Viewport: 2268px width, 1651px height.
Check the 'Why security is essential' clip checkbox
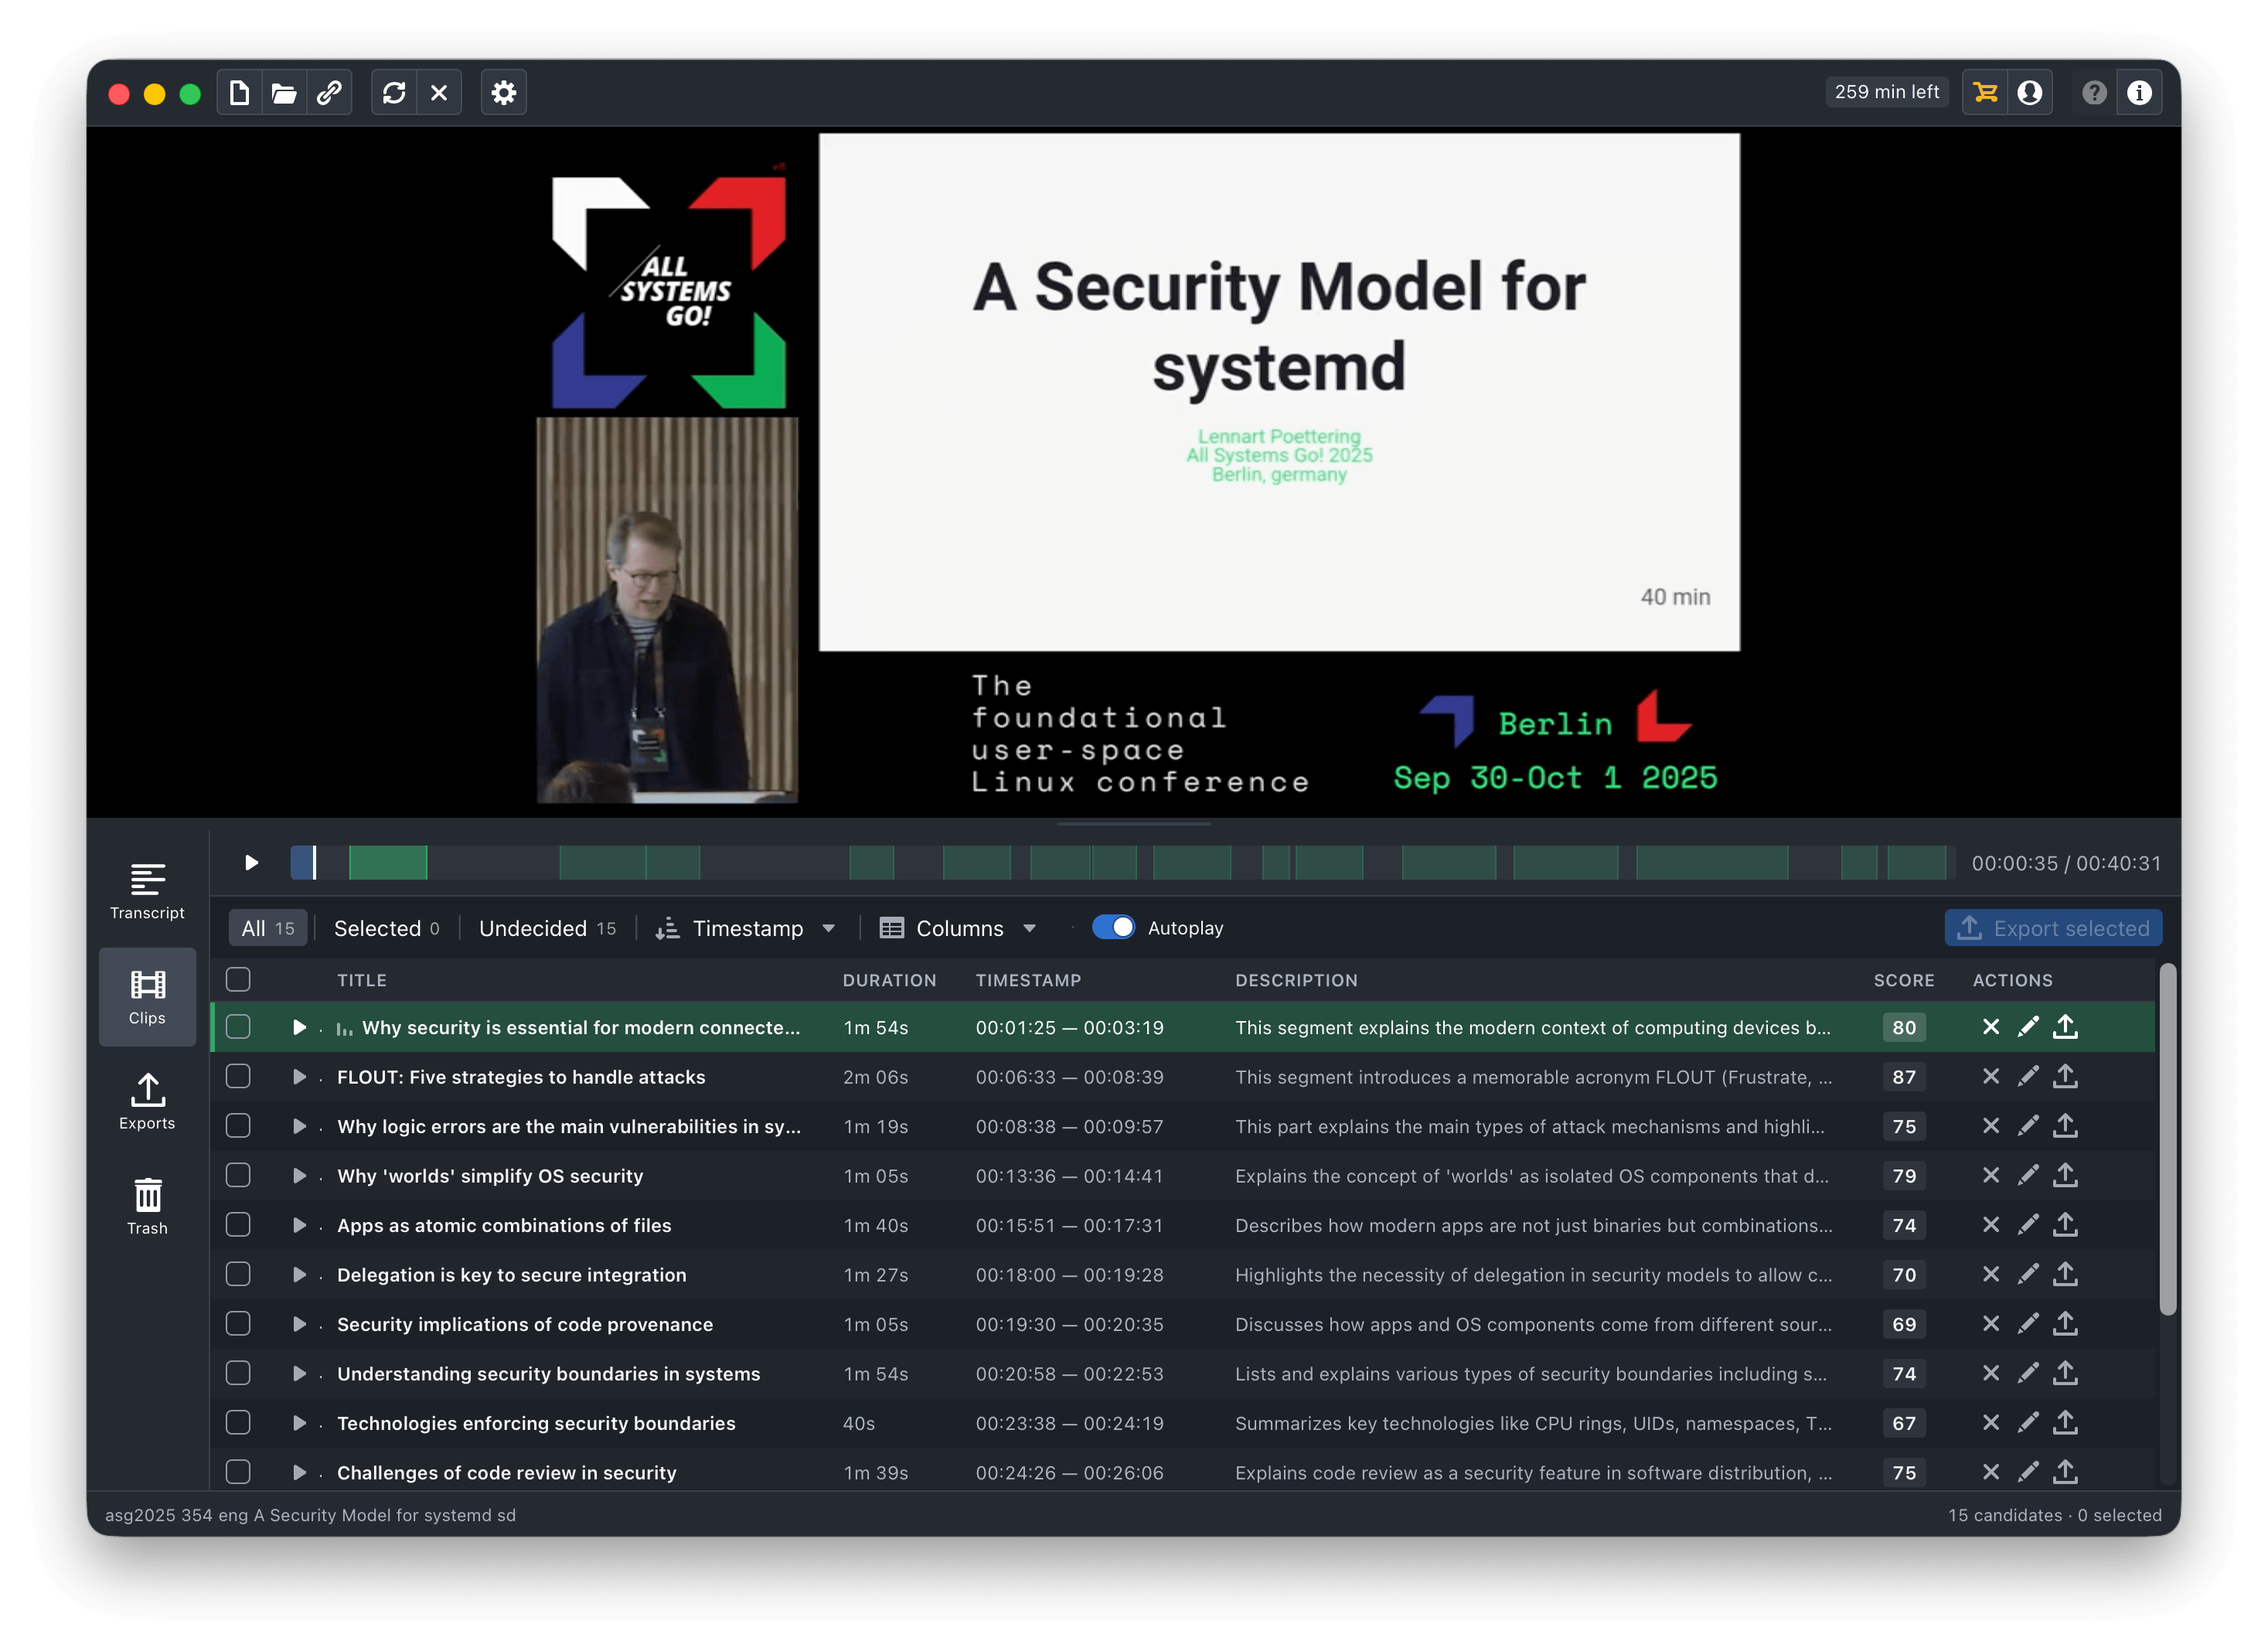[238, 1027]
